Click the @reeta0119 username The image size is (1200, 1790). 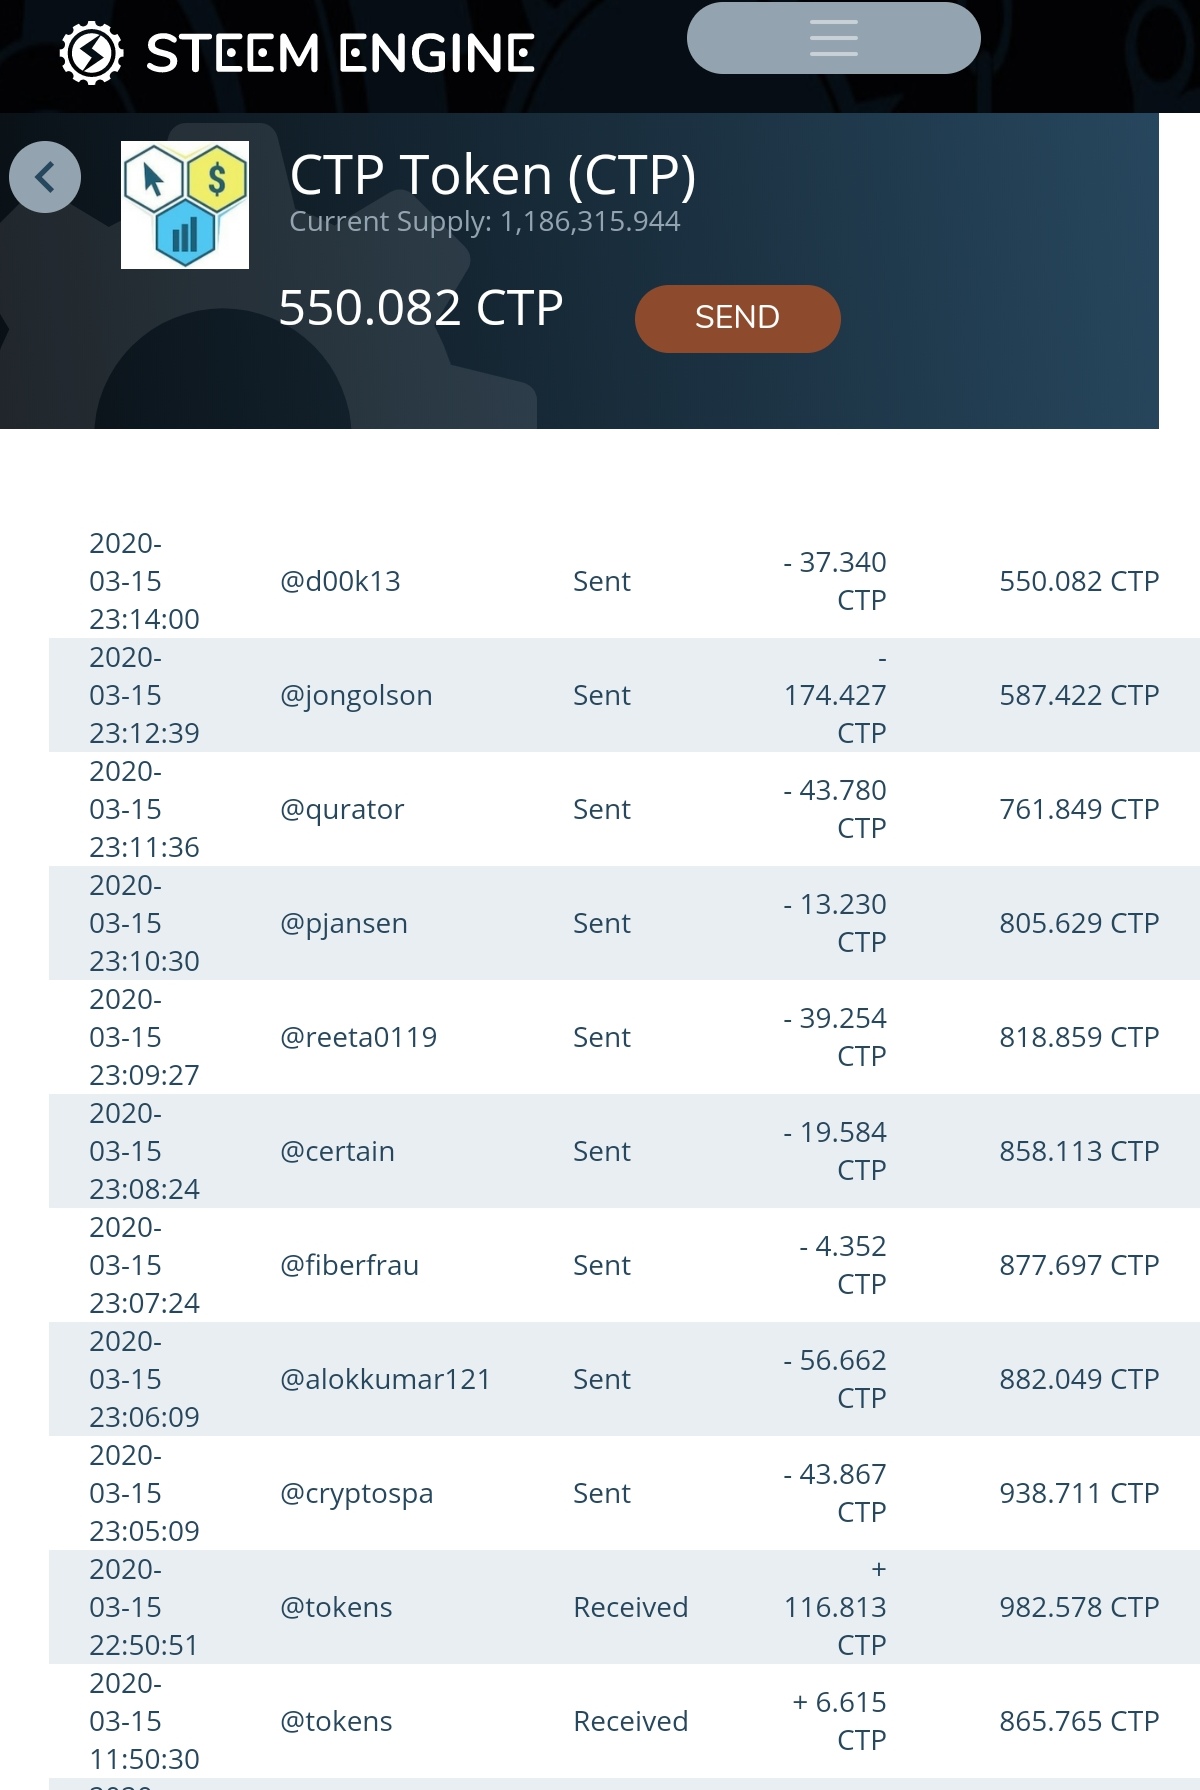click(358, 1037)
